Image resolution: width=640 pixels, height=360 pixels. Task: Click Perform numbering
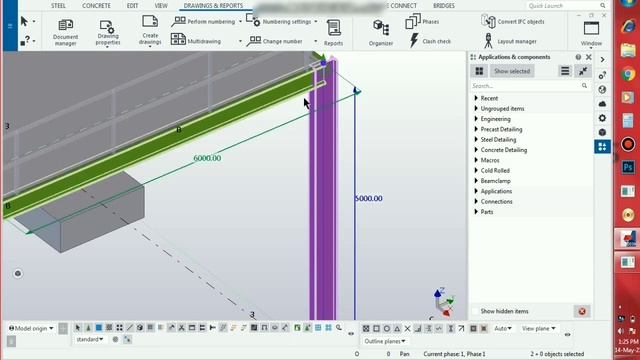coord(203,22)
